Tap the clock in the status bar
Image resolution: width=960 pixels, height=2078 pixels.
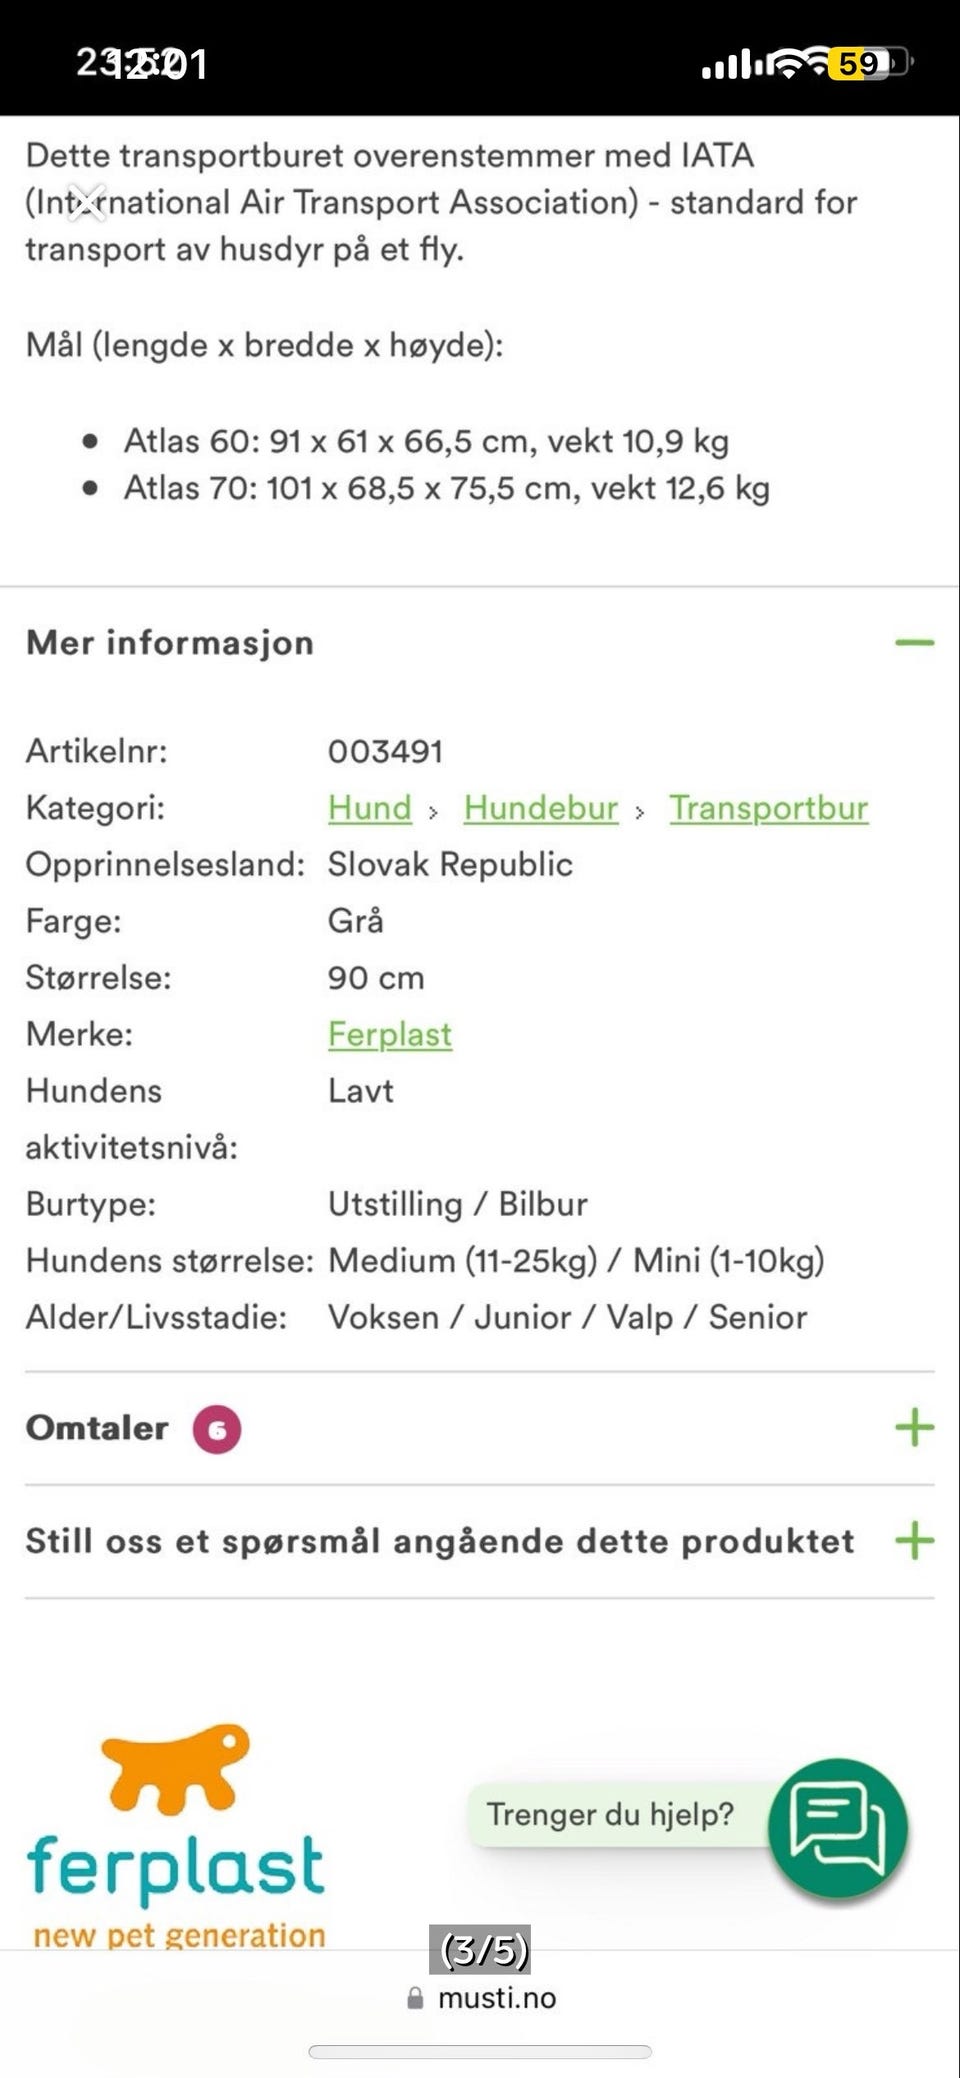coord(140,62)
